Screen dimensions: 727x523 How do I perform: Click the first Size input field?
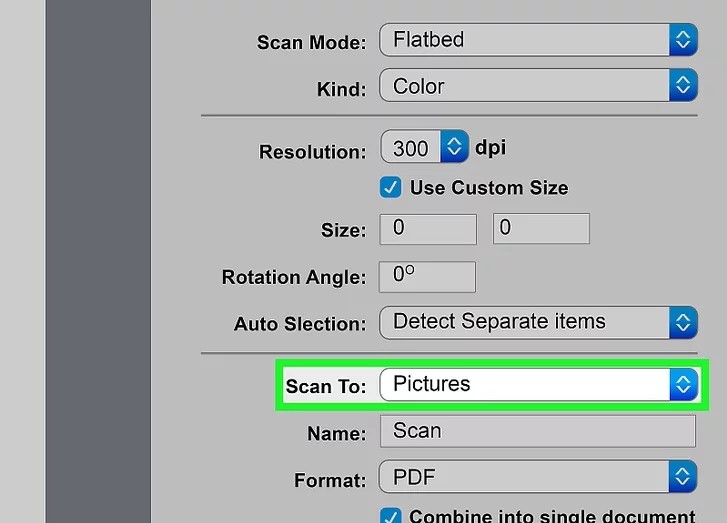428,228
